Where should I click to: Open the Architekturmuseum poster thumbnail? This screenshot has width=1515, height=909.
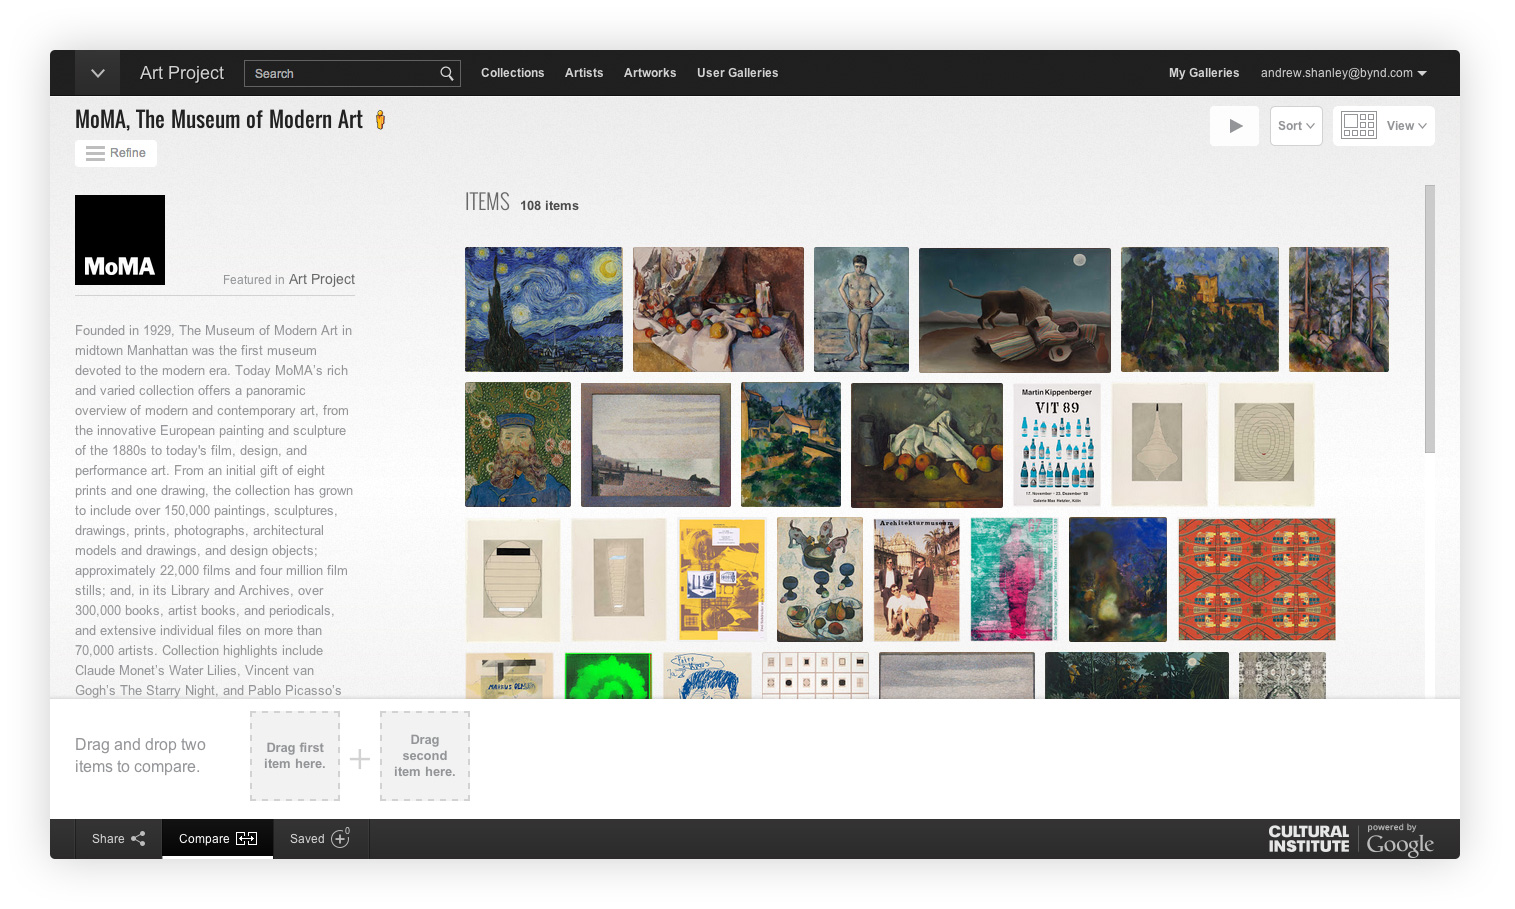click(x=916, y=580)
